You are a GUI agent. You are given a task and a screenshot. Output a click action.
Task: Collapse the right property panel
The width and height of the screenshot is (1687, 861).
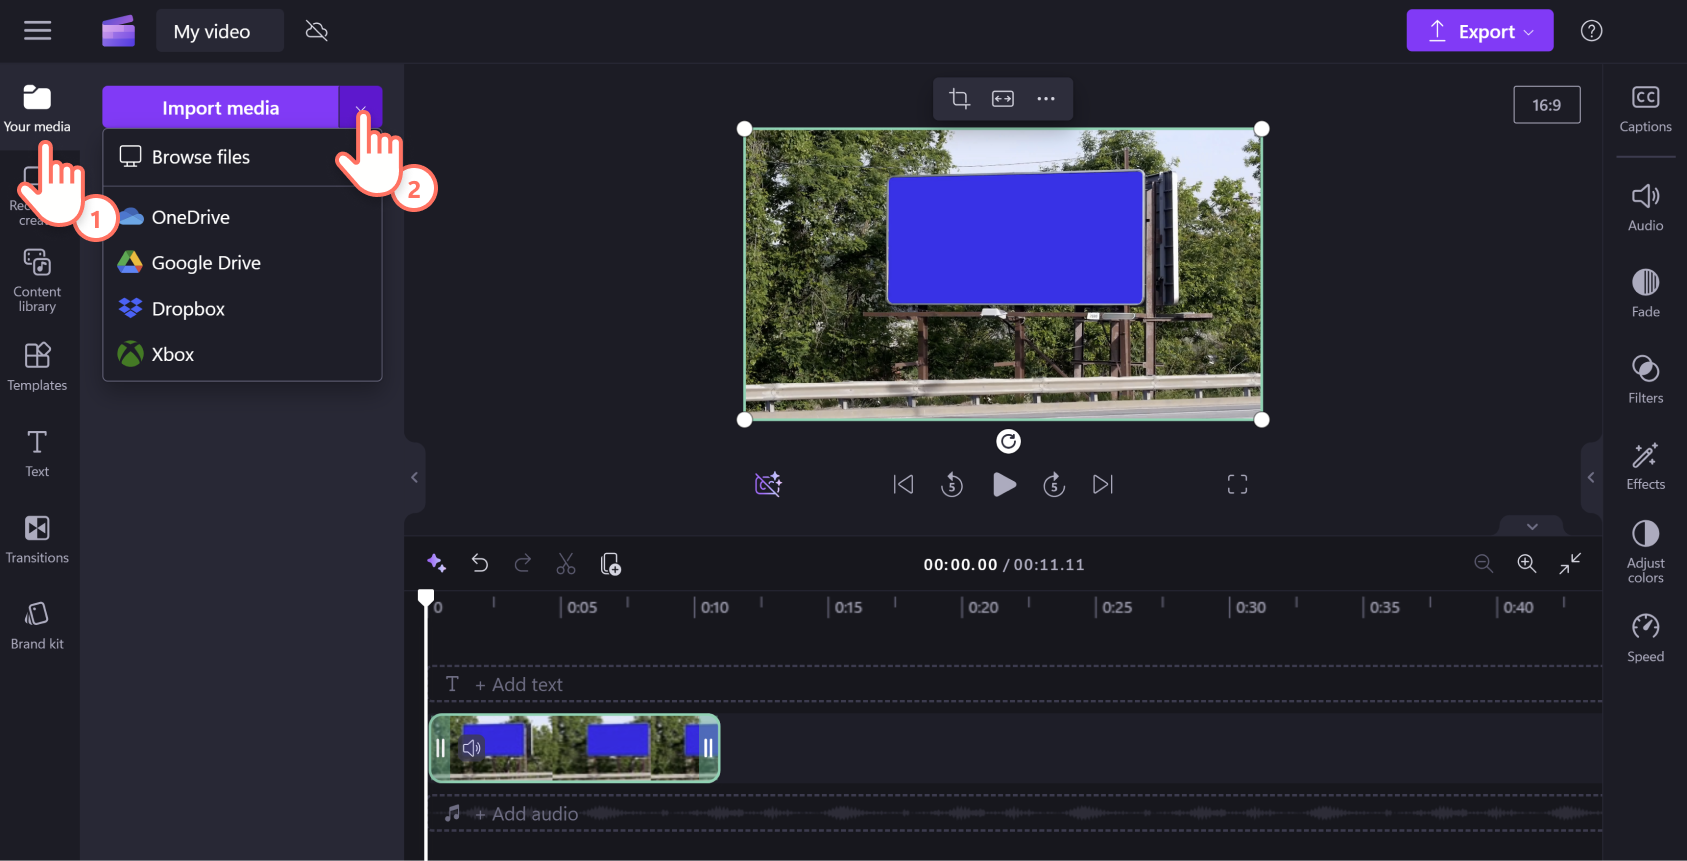[1591, 477]
